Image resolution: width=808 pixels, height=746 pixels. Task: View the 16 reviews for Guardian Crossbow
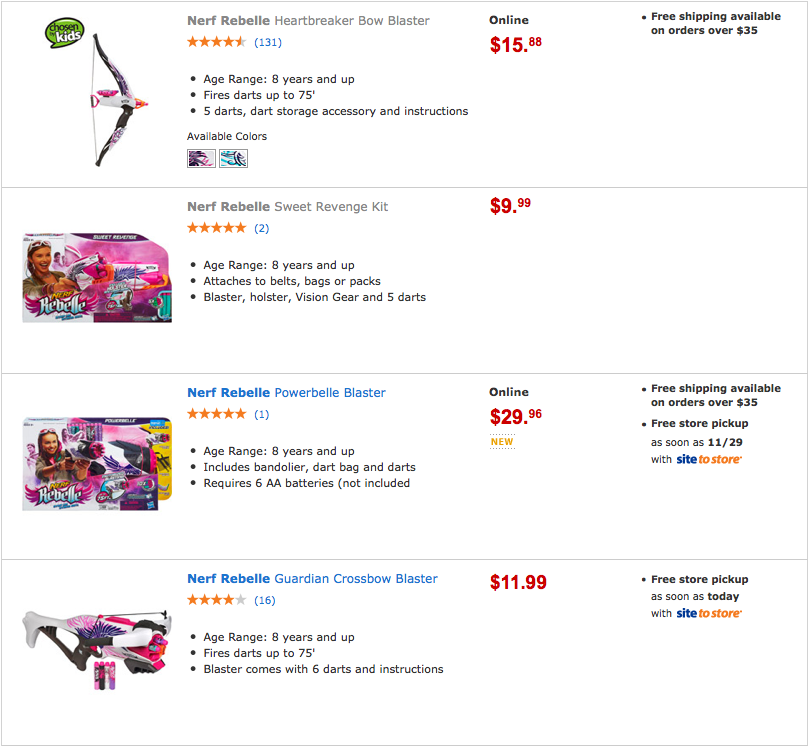coord(264,600)
